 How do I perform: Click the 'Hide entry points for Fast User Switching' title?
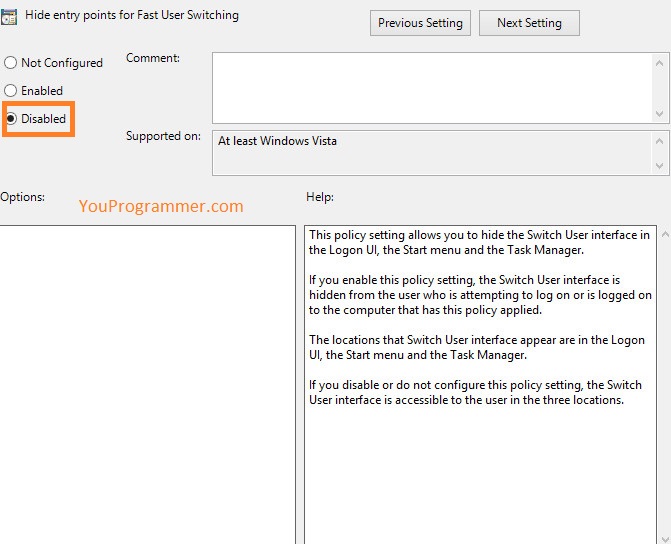(x=132, y=15)
